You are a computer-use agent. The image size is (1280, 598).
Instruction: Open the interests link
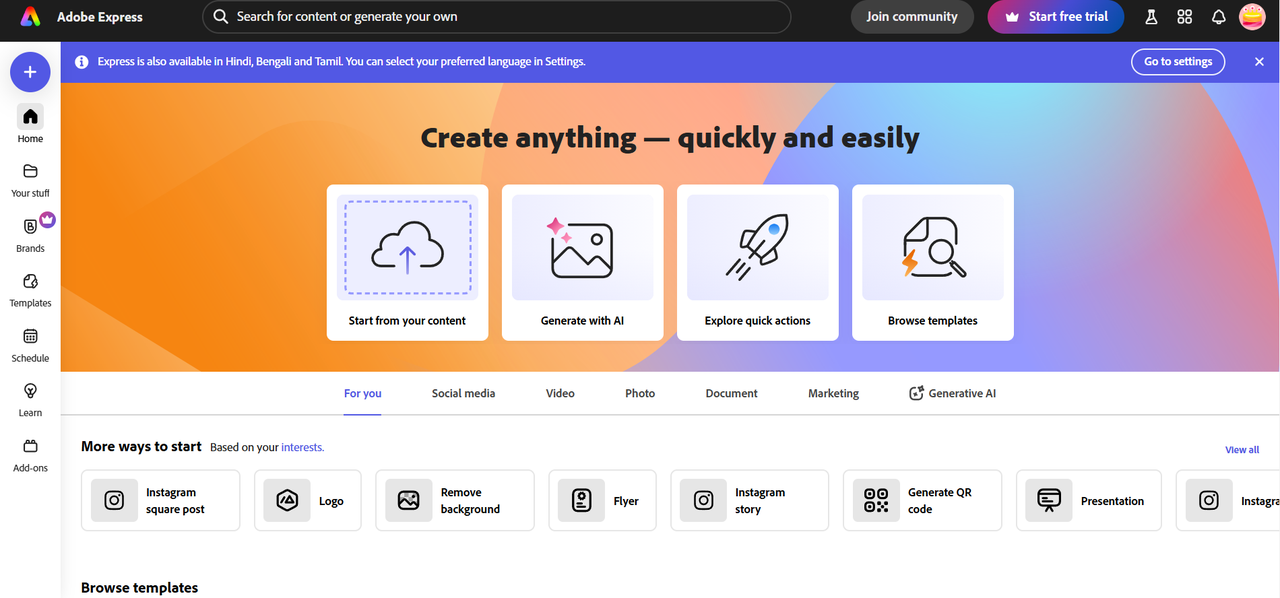click(302, 447)
